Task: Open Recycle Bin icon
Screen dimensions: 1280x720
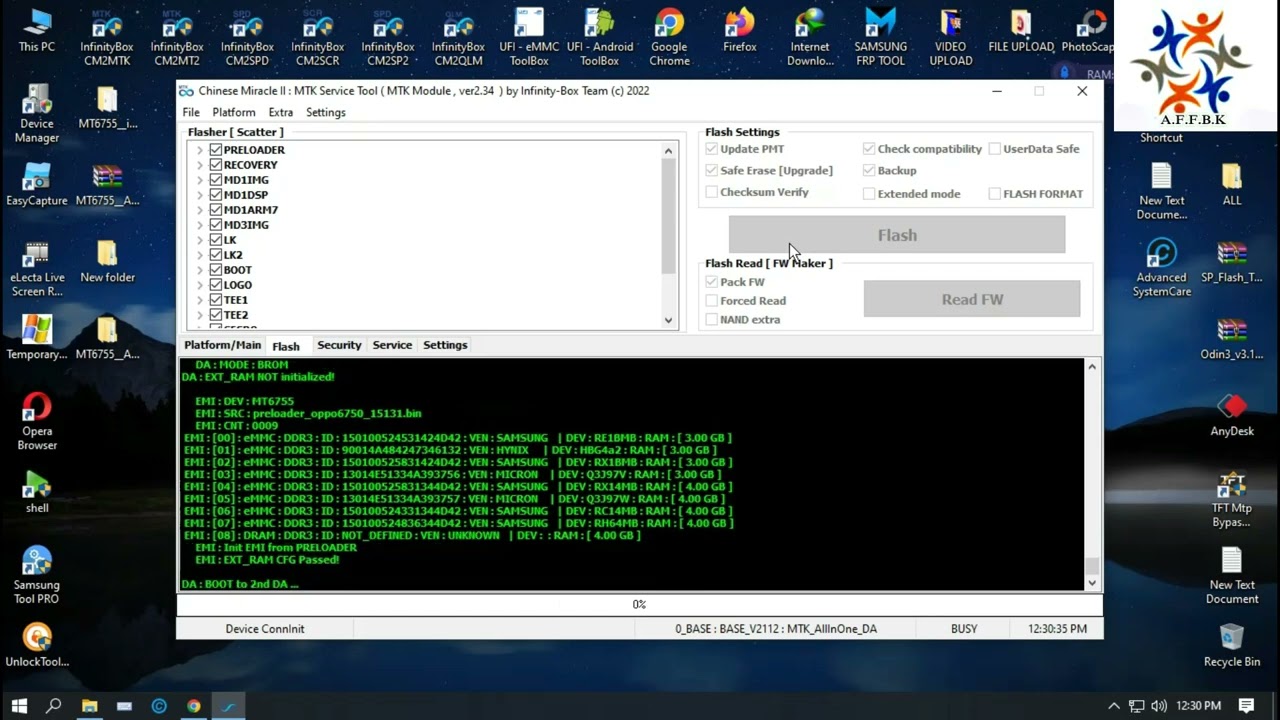Action: pyautogui.click(x=1232, y=645)
